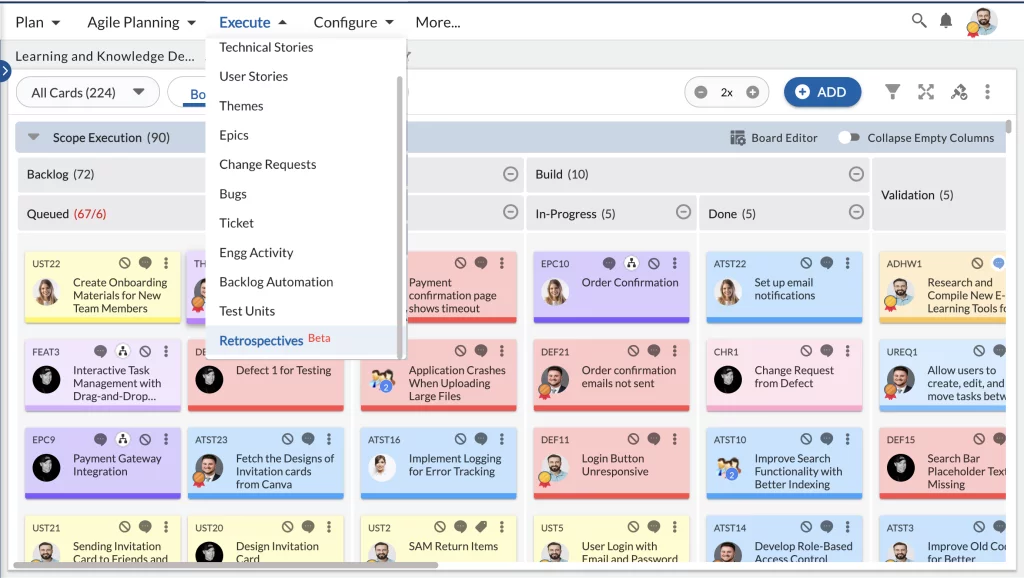The image size is (1024, 578).
Task: Open comments on ATST23 card
Action: point(308,439)
